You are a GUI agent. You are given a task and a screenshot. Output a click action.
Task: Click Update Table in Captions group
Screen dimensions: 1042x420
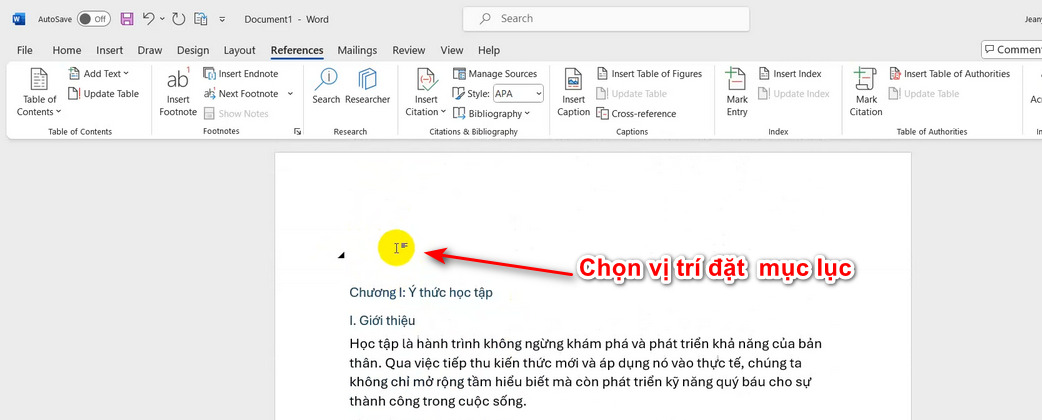[x=631, y=94]
